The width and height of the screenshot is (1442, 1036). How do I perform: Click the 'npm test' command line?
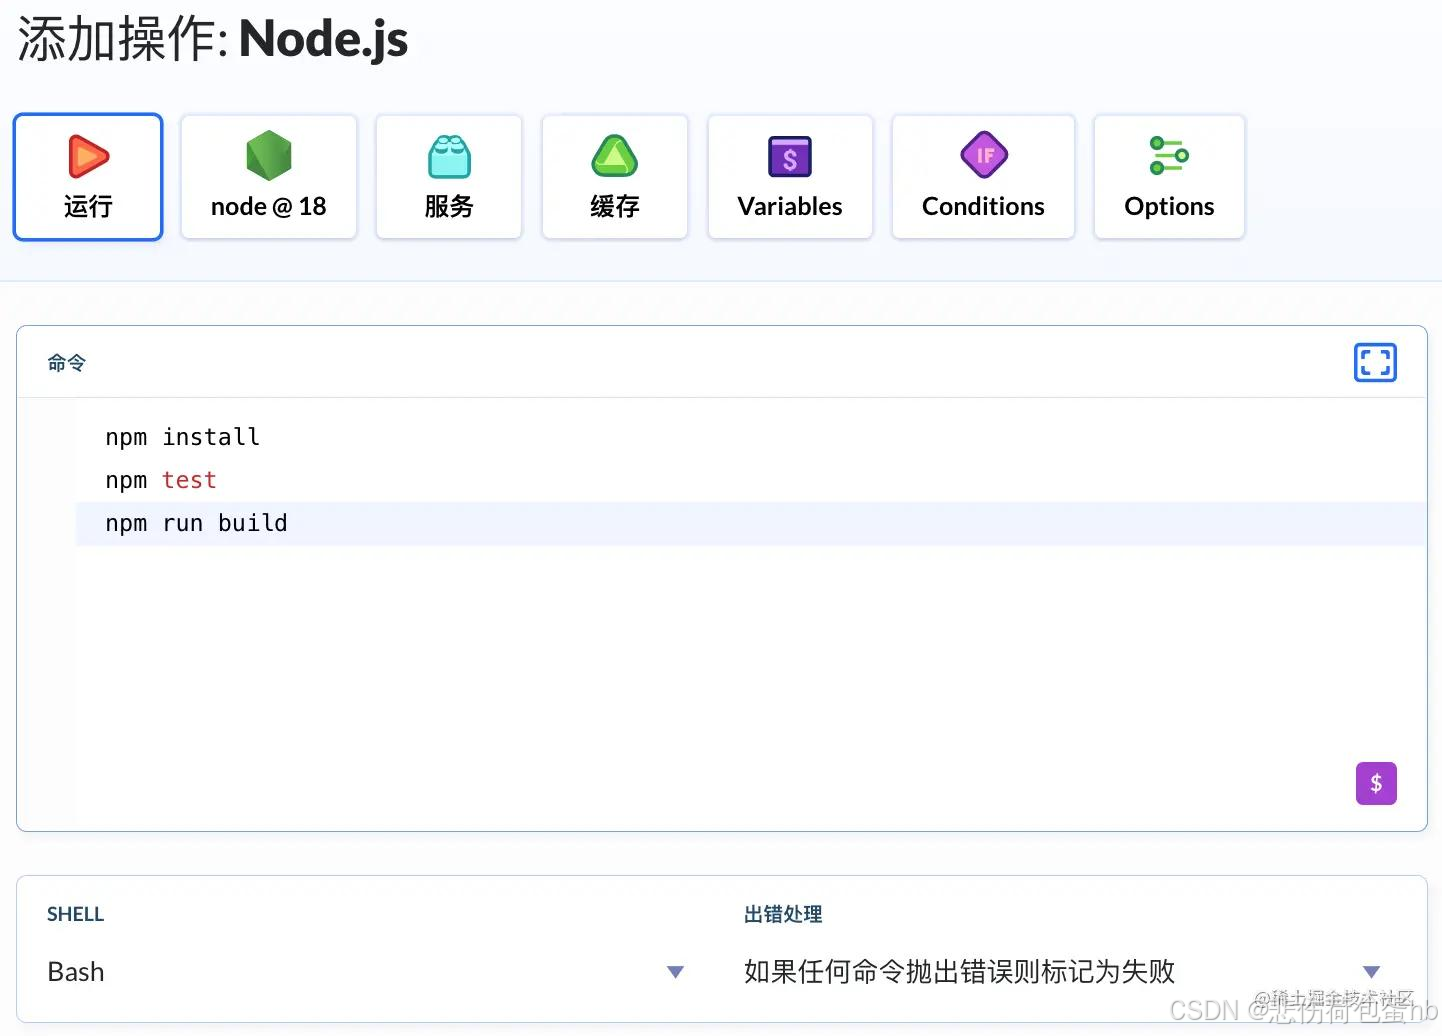point(161,480)
